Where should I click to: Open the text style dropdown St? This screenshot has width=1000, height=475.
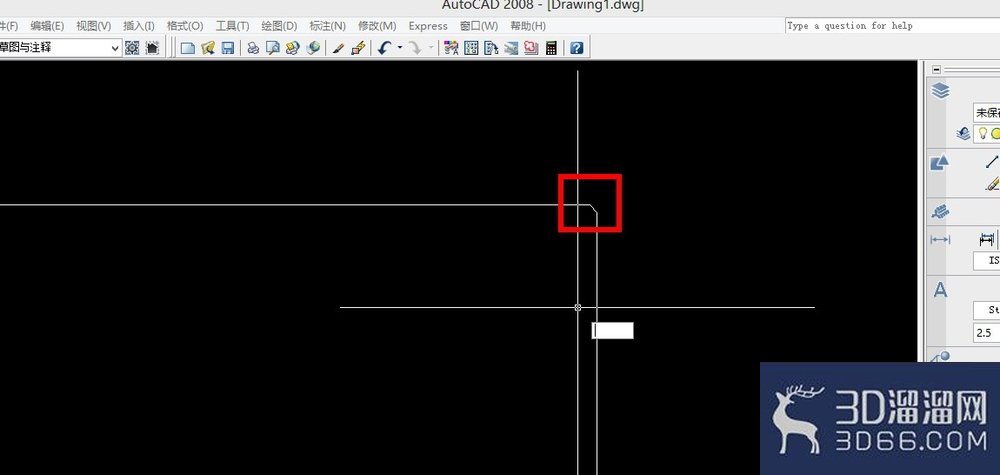coord(987,311)
